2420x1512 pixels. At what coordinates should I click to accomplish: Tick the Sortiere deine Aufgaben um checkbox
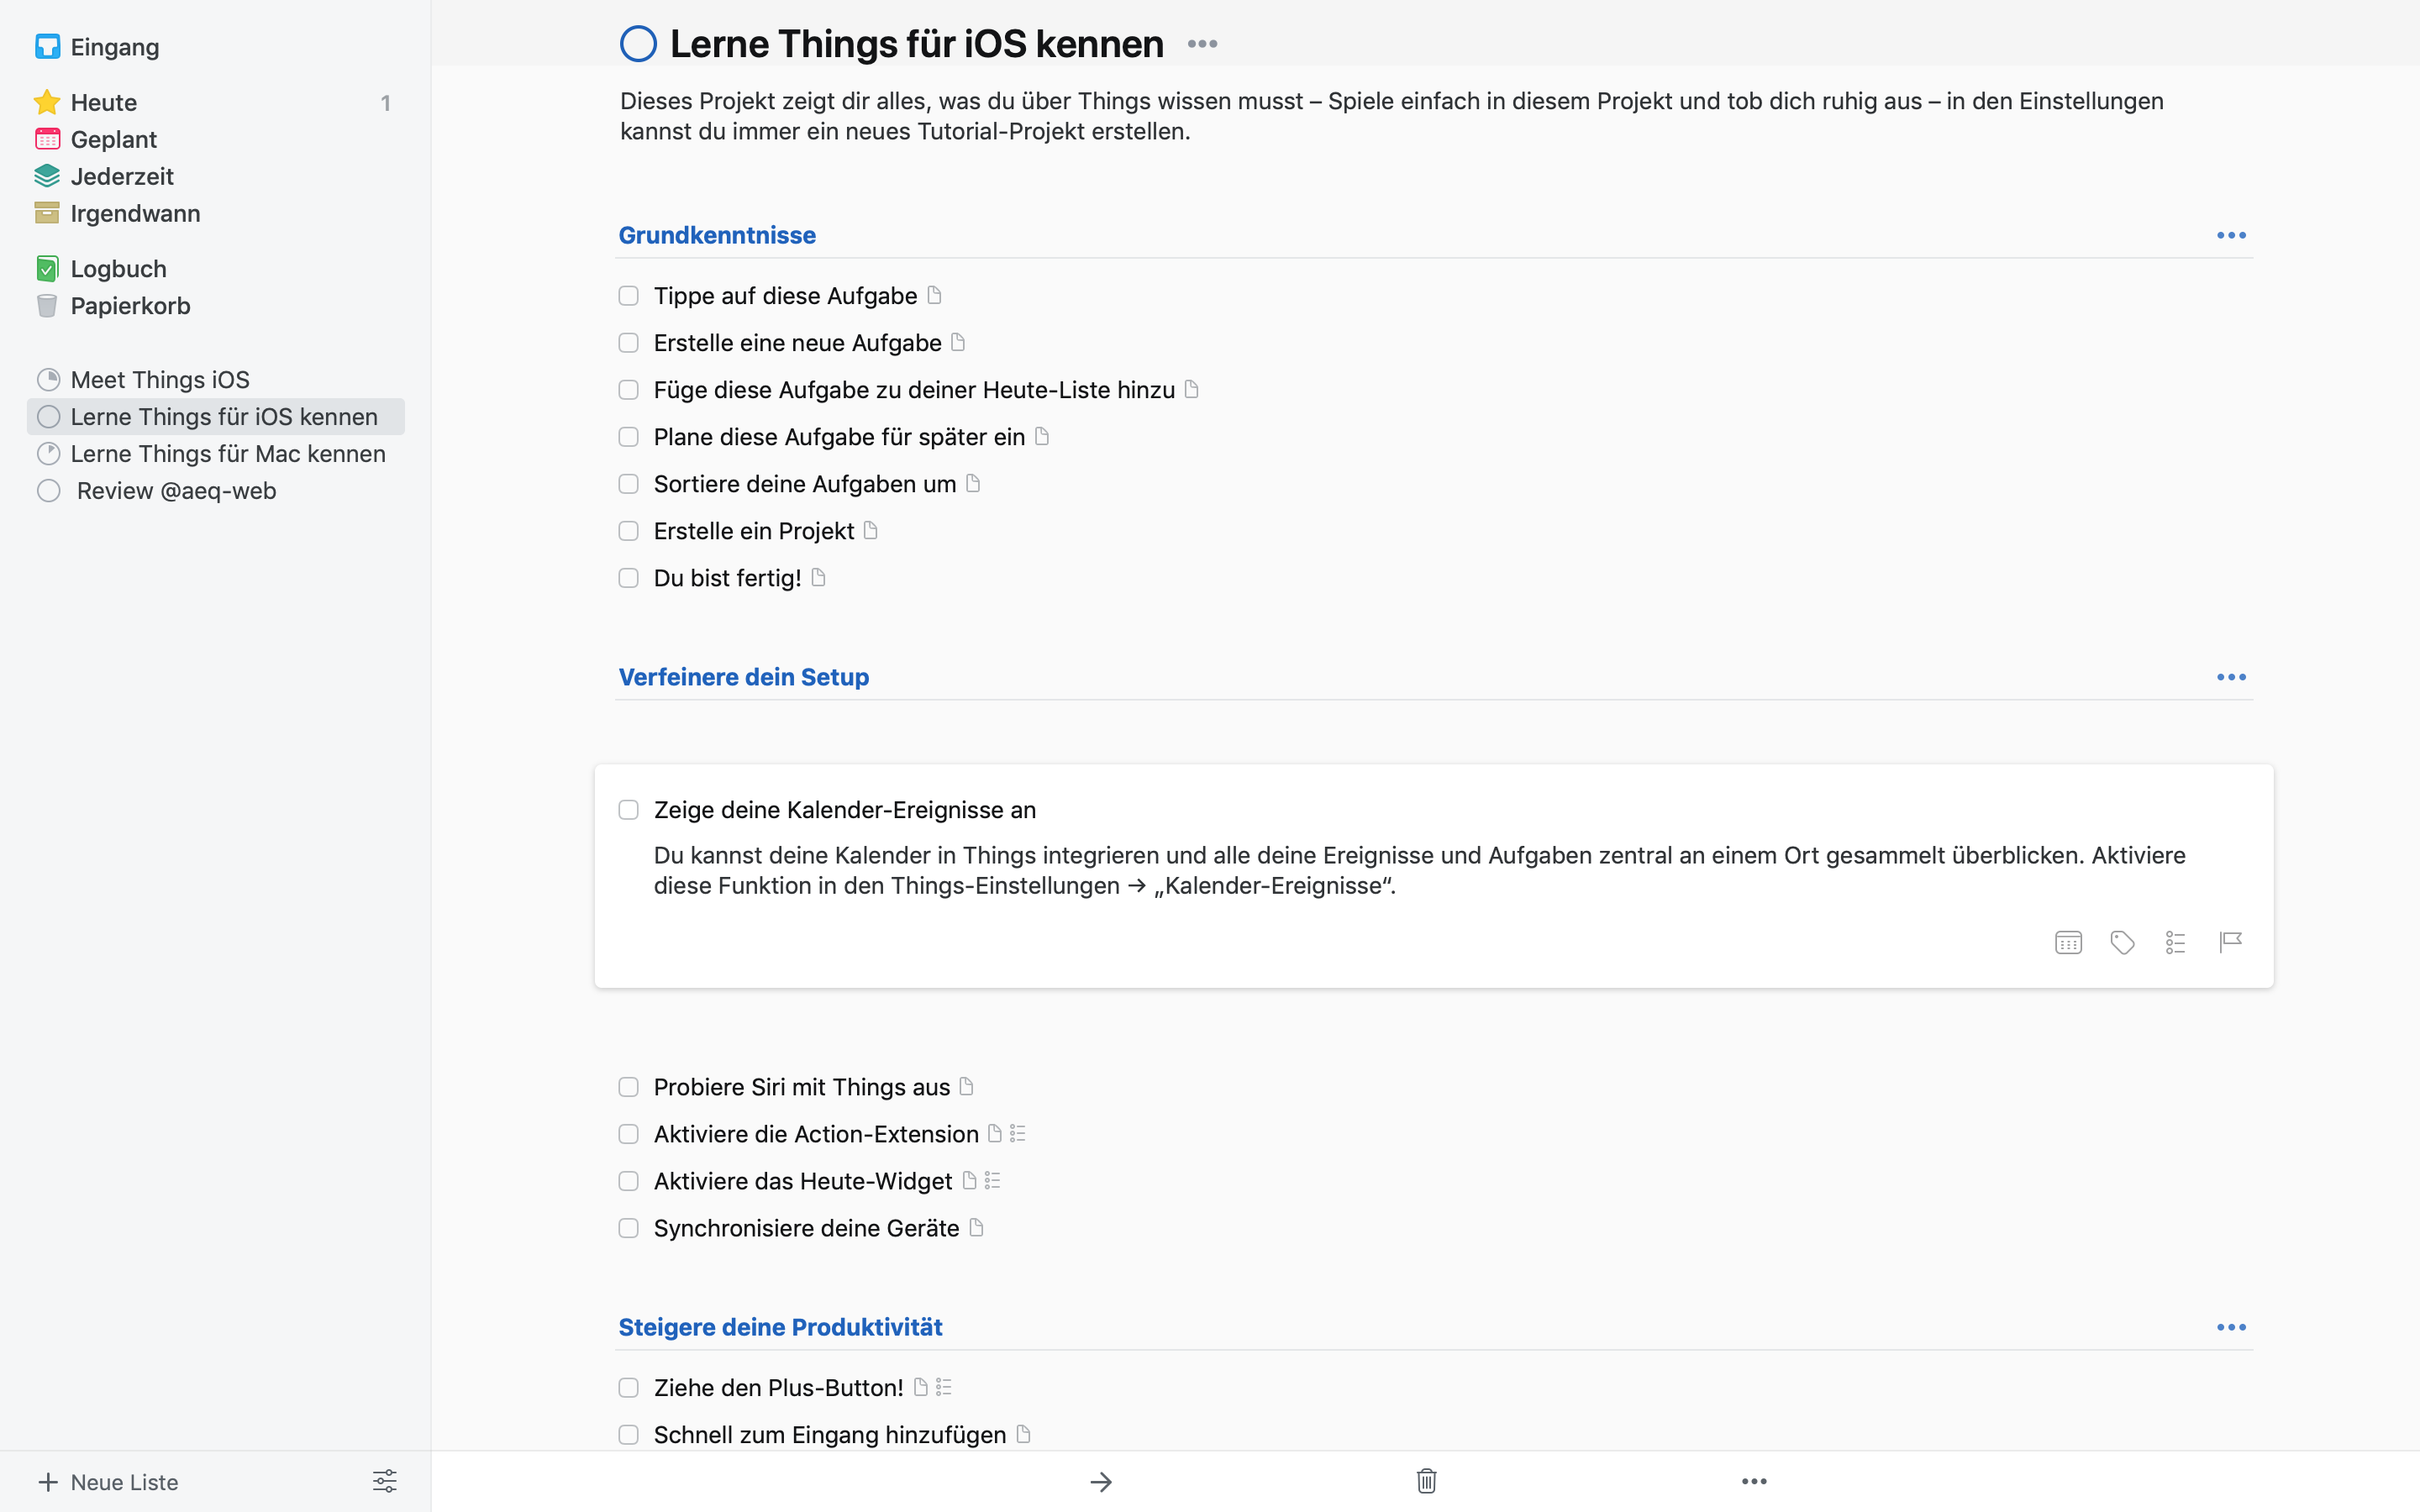[x=628, y=484]
